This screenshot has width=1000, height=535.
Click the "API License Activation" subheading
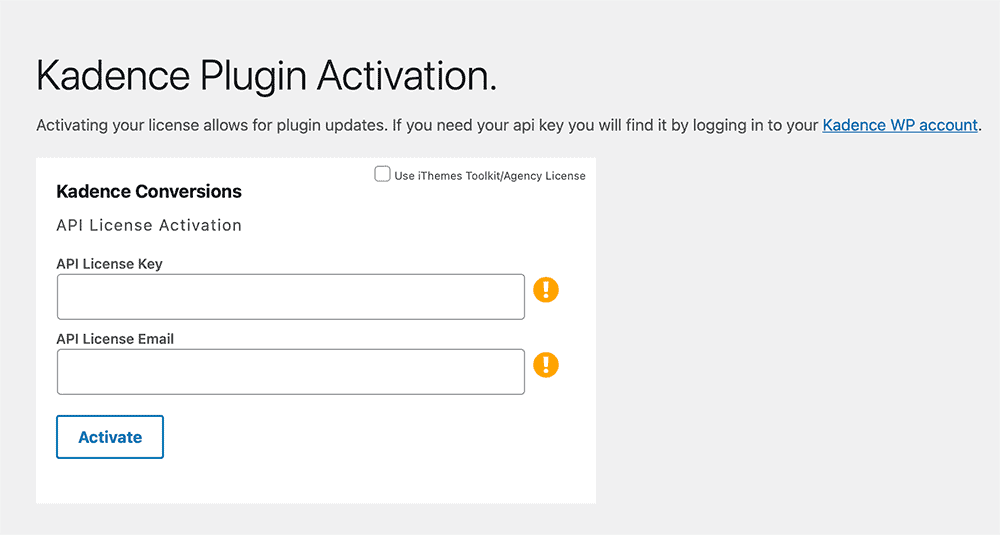pyautogui.click(x=149, y=225)
